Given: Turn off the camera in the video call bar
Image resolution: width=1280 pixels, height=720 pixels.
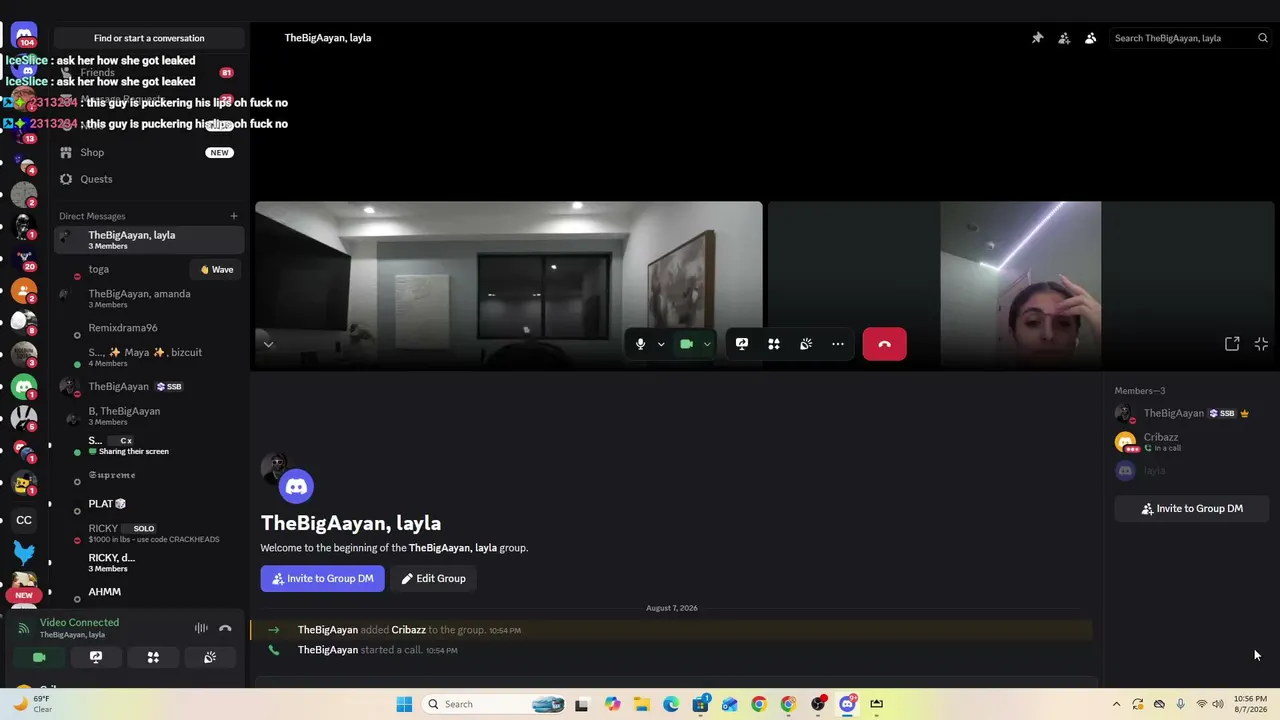Looking at the screenshot, I should point(686,344).
